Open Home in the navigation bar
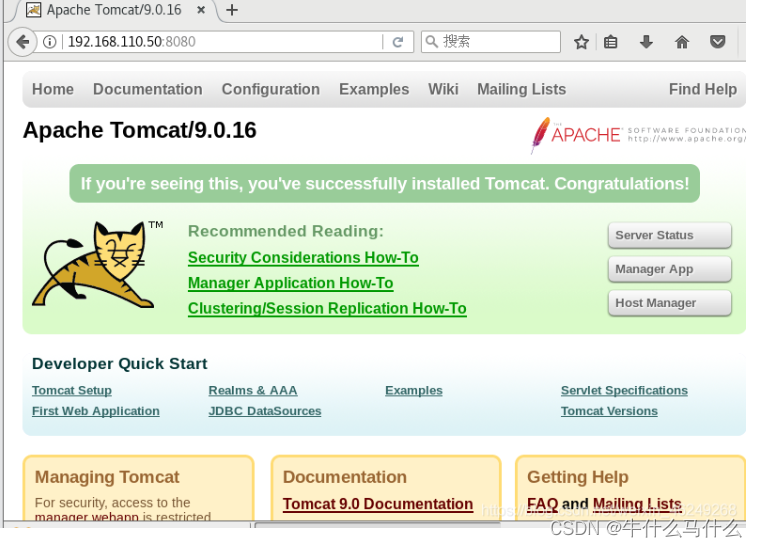757x547 pixels. (x=53, y=89)
